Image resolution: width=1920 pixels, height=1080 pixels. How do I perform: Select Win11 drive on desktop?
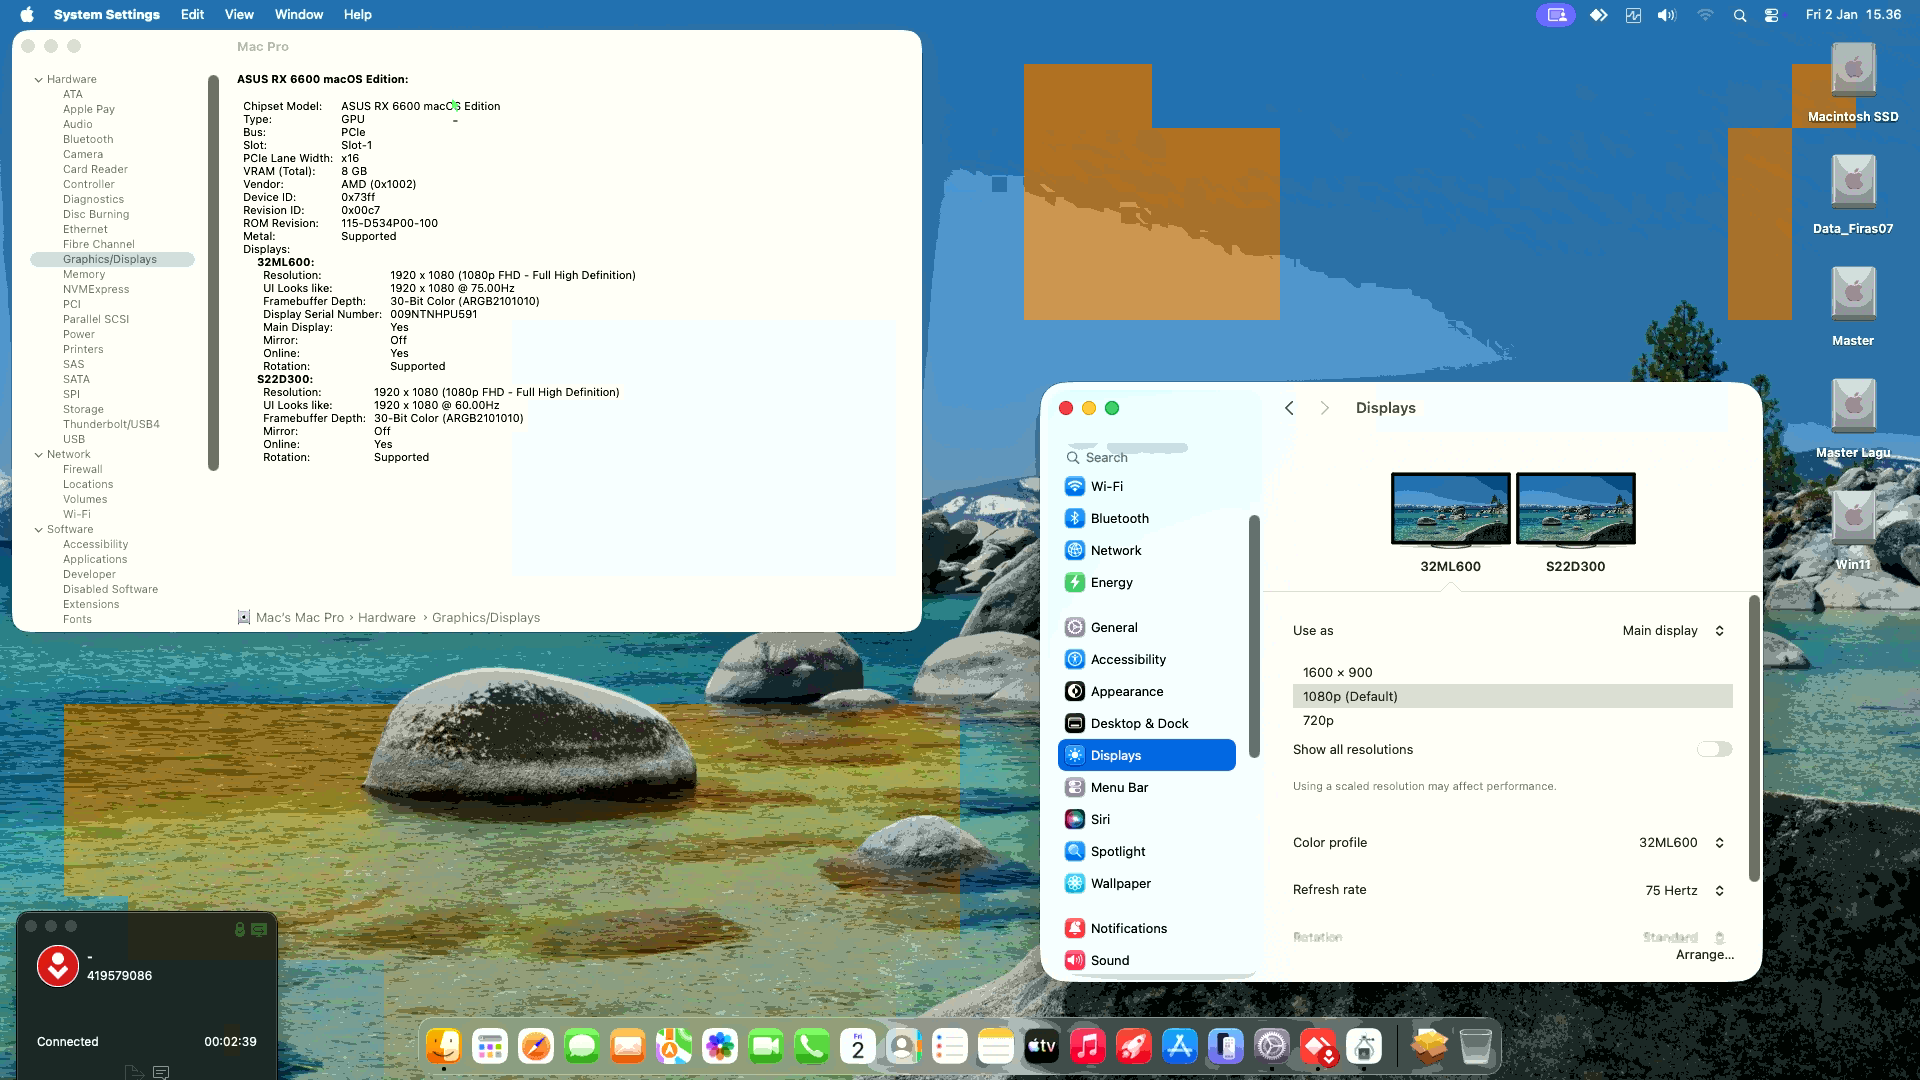(x=1853, y=530)
